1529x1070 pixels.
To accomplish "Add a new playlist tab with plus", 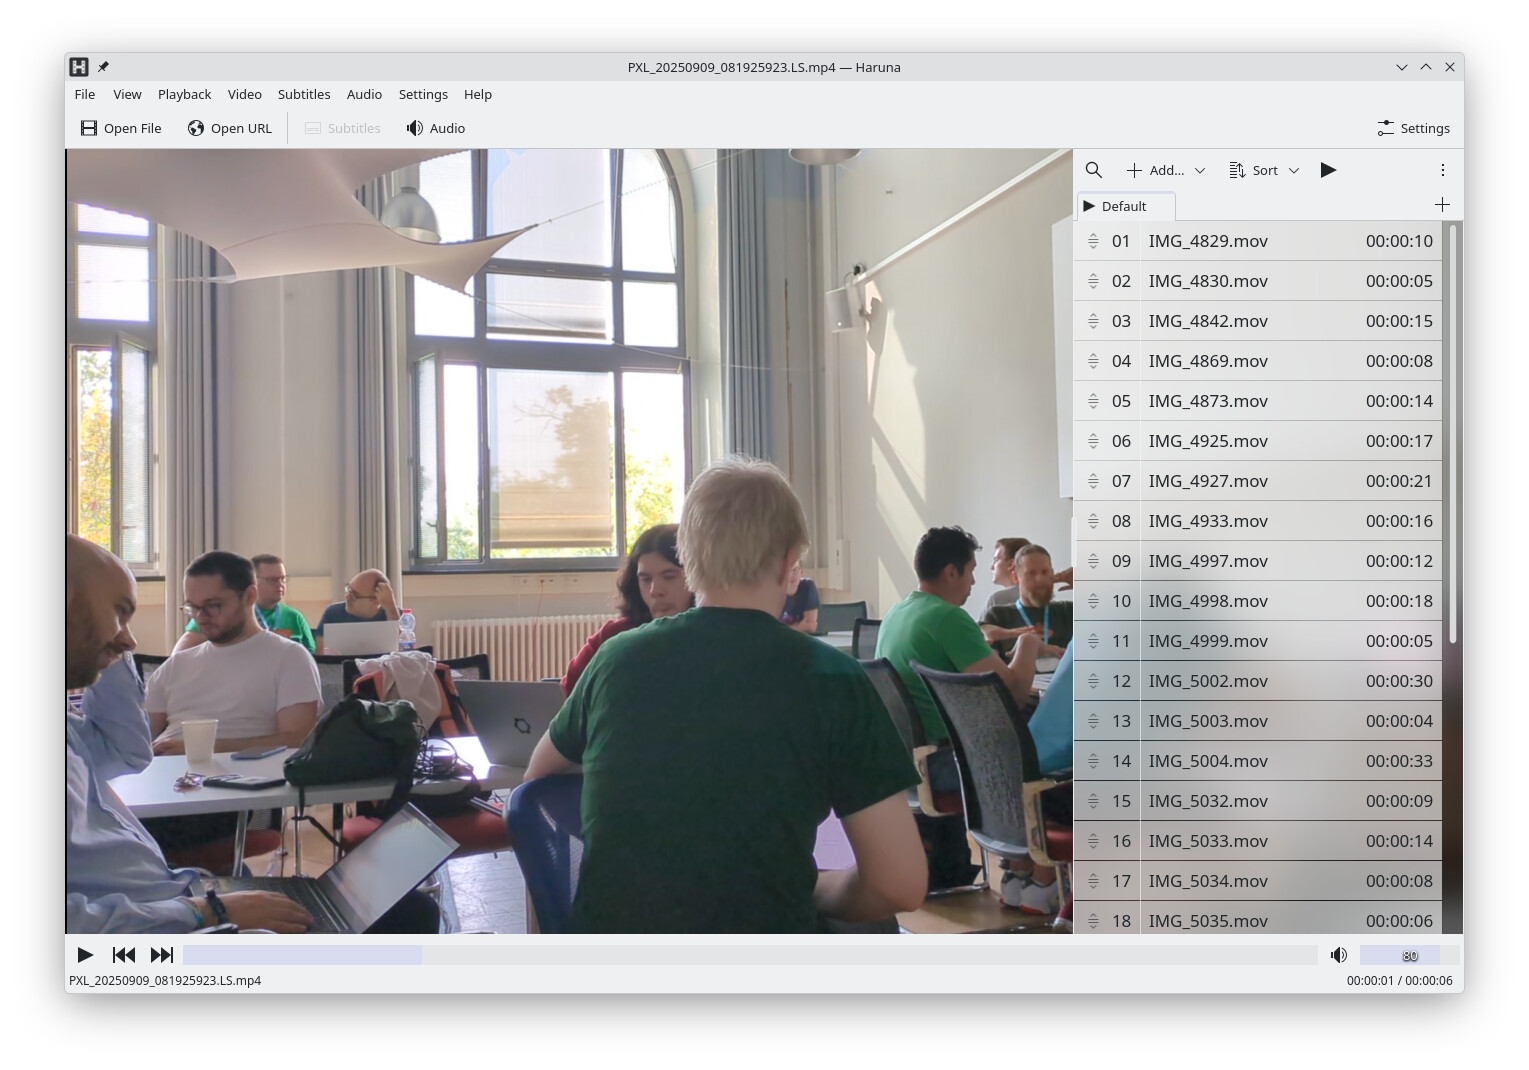I will point(1442,205).
